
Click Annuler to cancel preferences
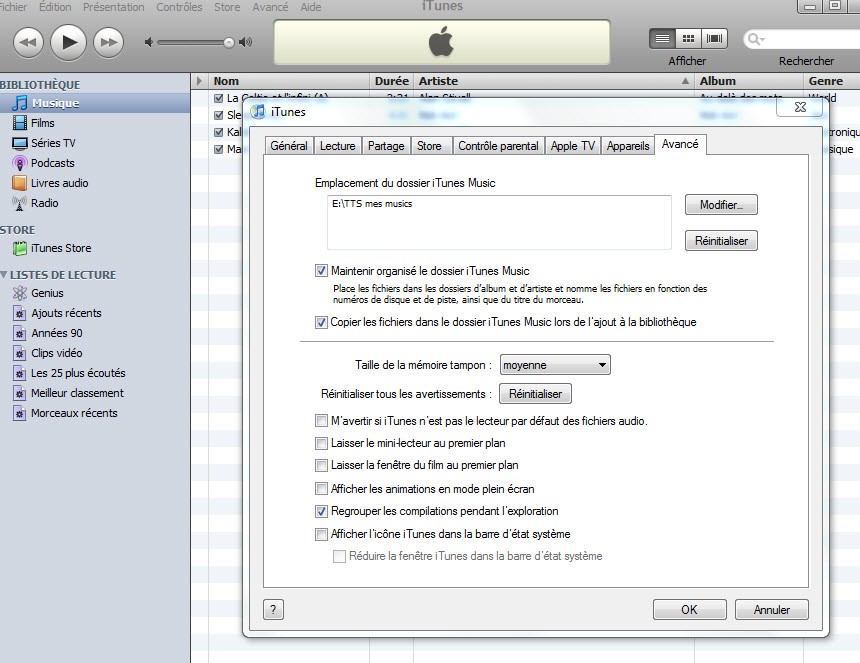772,609
